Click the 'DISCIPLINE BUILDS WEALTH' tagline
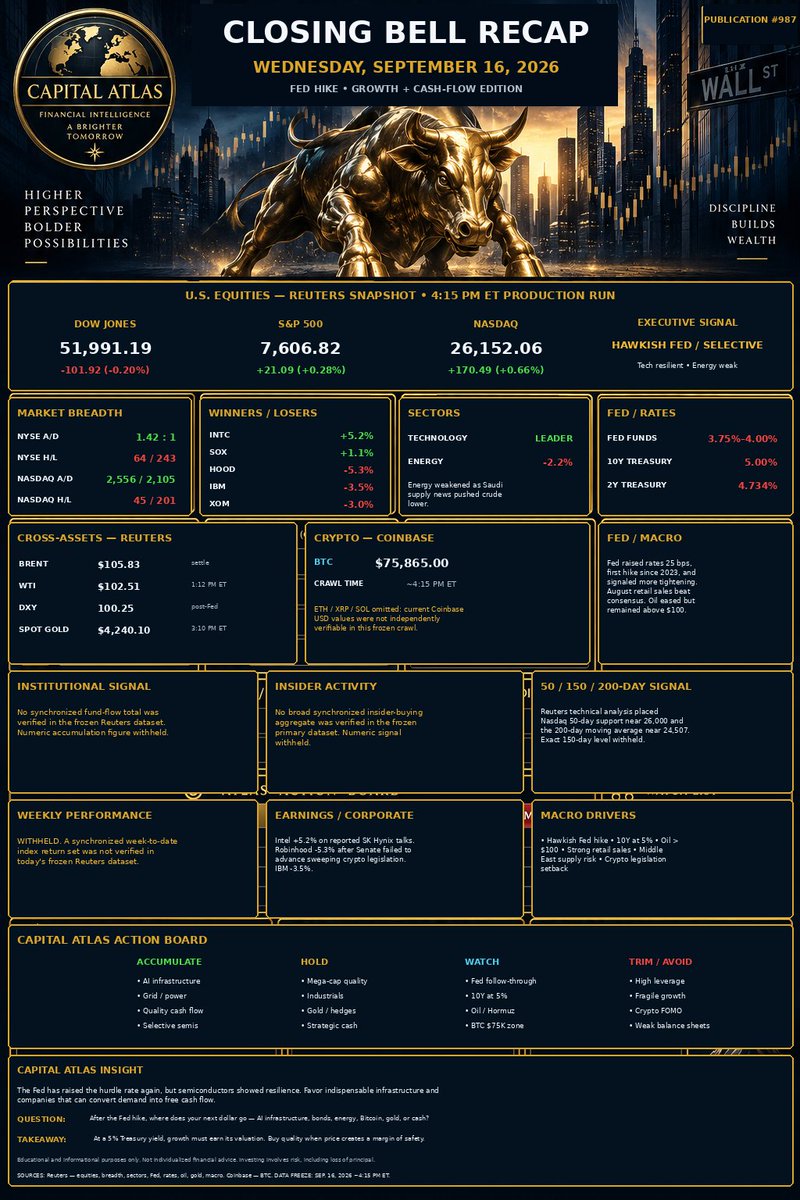The image size is (800, 1200). [x=742, y=224]
